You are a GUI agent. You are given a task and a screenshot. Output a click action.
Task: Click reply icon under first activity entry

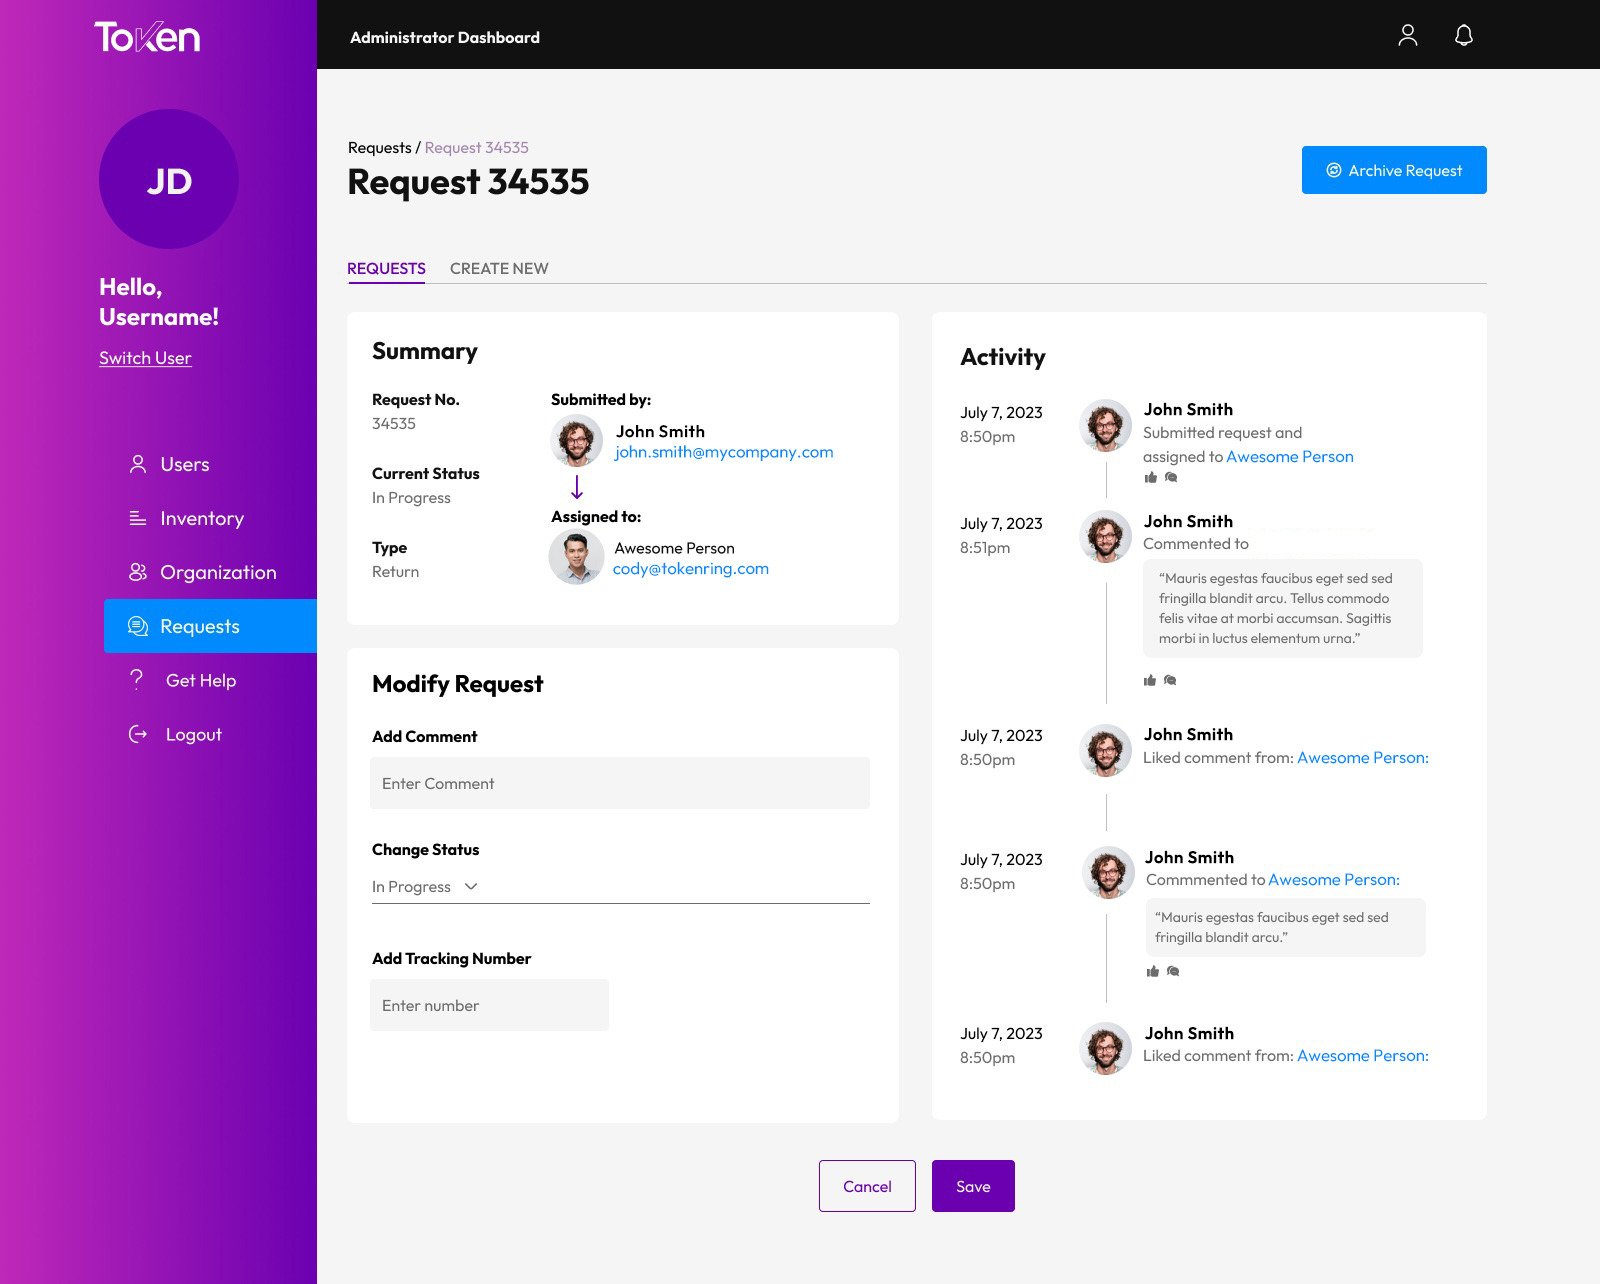pyautogui.click(x=1171, y=478)
